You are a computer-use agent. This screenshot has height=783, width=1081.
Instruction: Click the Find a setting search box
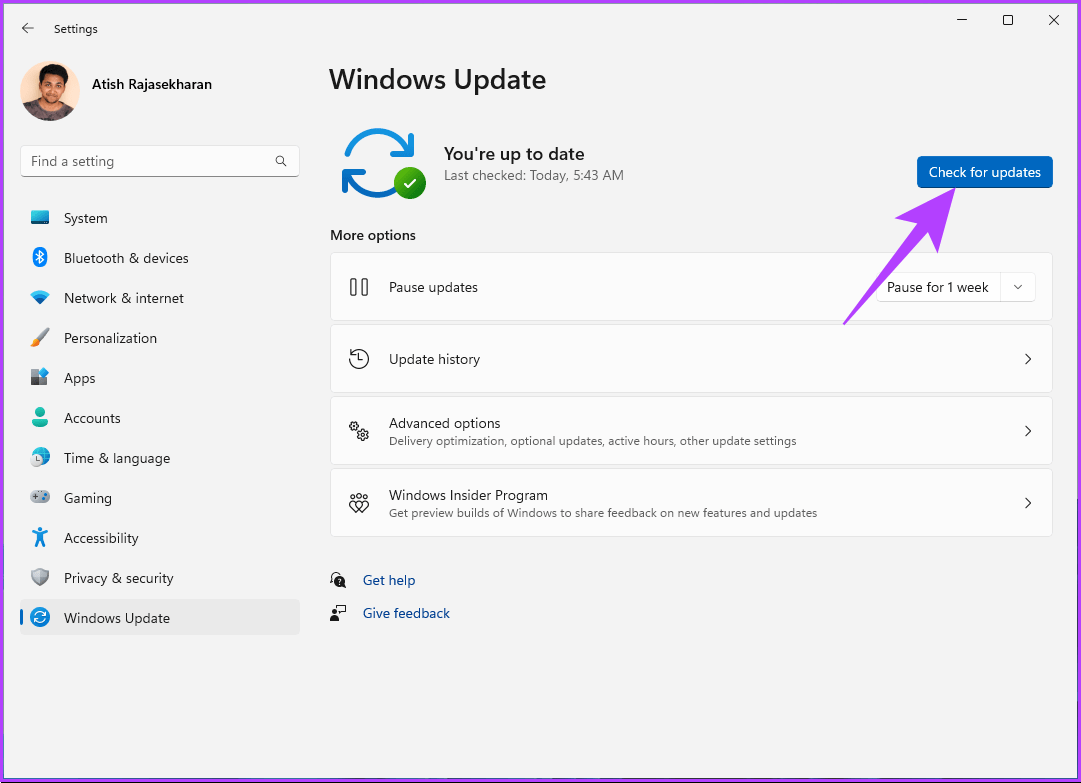(x=159, y=161)
